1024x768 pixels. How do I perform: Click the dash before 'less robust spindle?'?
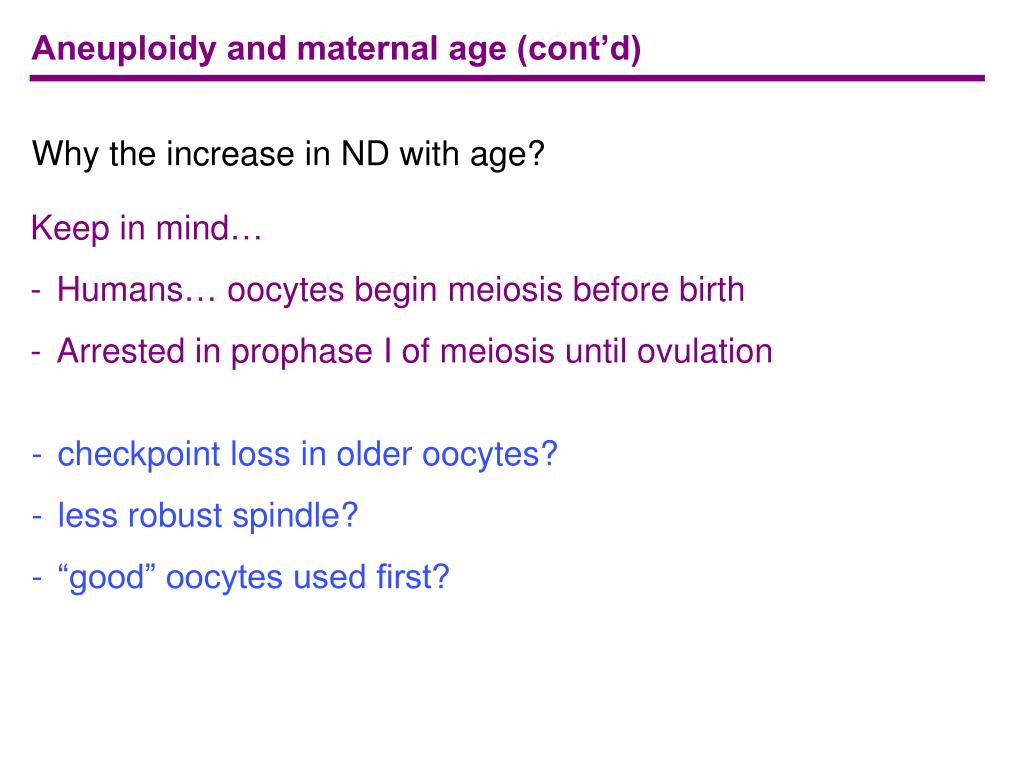click(37, 516)
